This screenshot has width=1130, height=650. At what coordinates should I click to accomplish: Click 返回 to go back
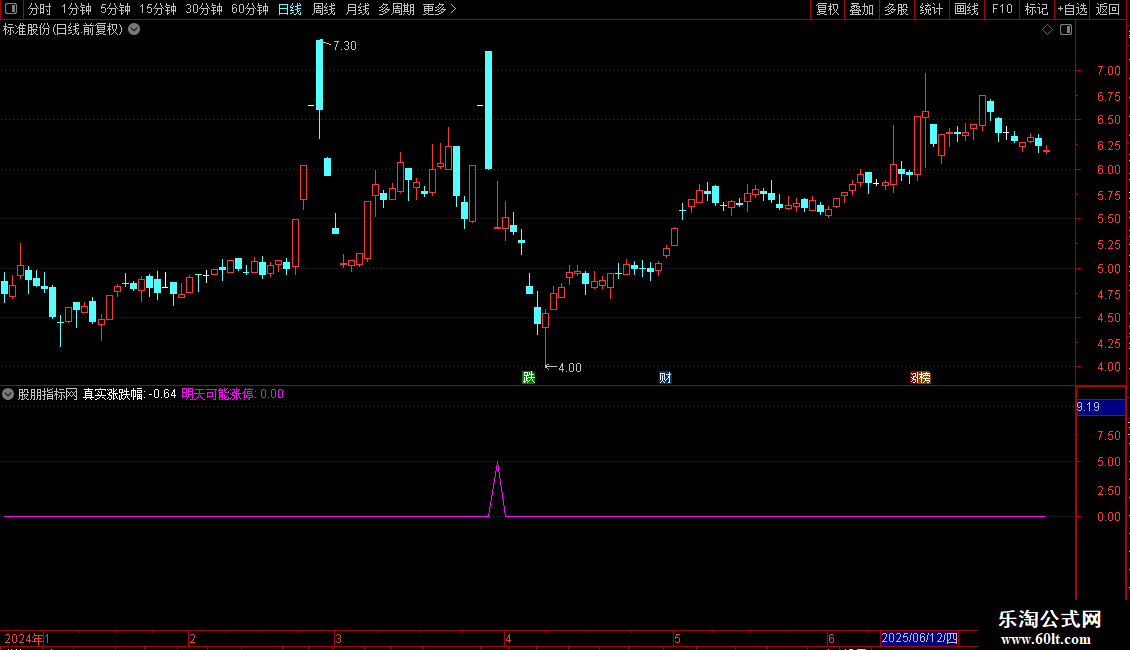(x=1108, y=9)
